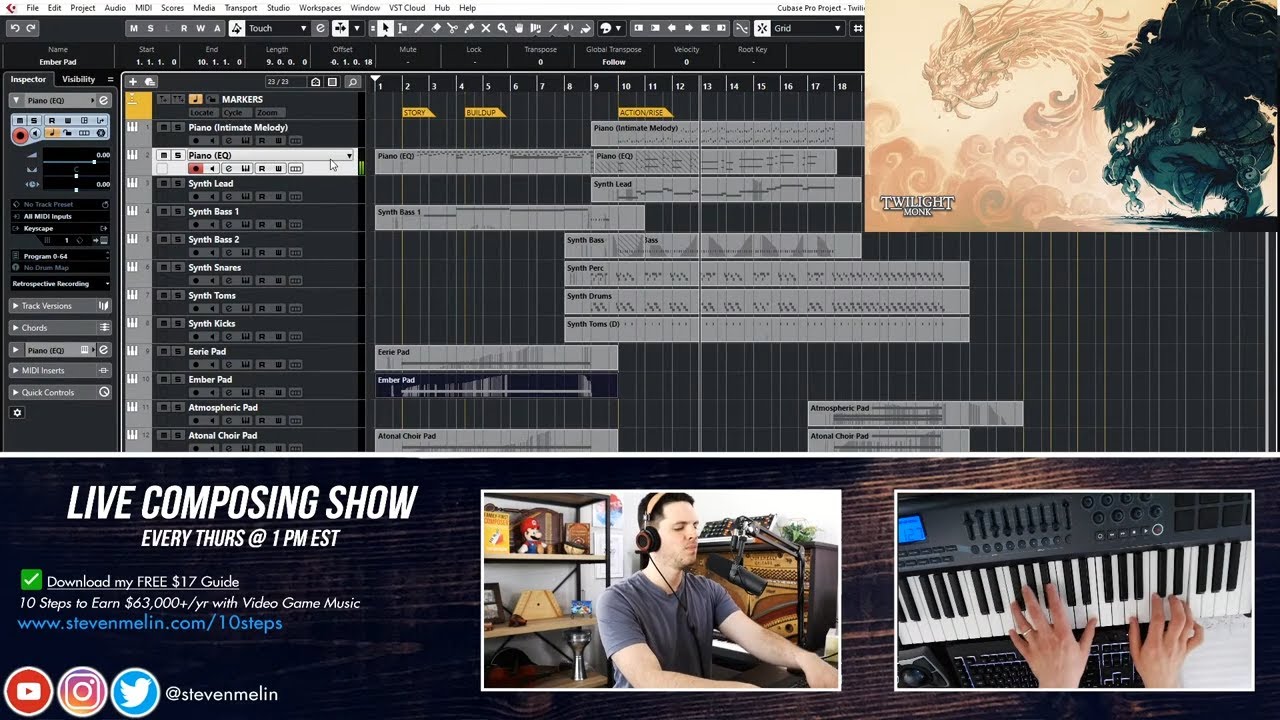Open the Workspaces menu
Viewport: 1280px width, 720px height.
(320, 8)
